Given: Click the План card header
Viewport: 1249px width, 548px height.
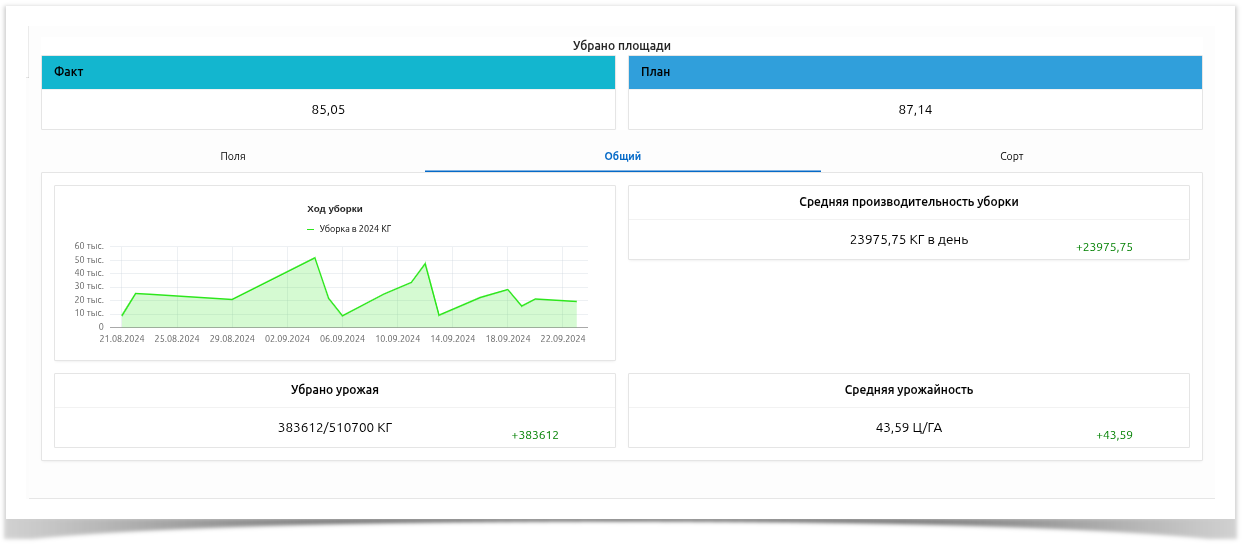Looking at the screenshot, I should [915, 73].
